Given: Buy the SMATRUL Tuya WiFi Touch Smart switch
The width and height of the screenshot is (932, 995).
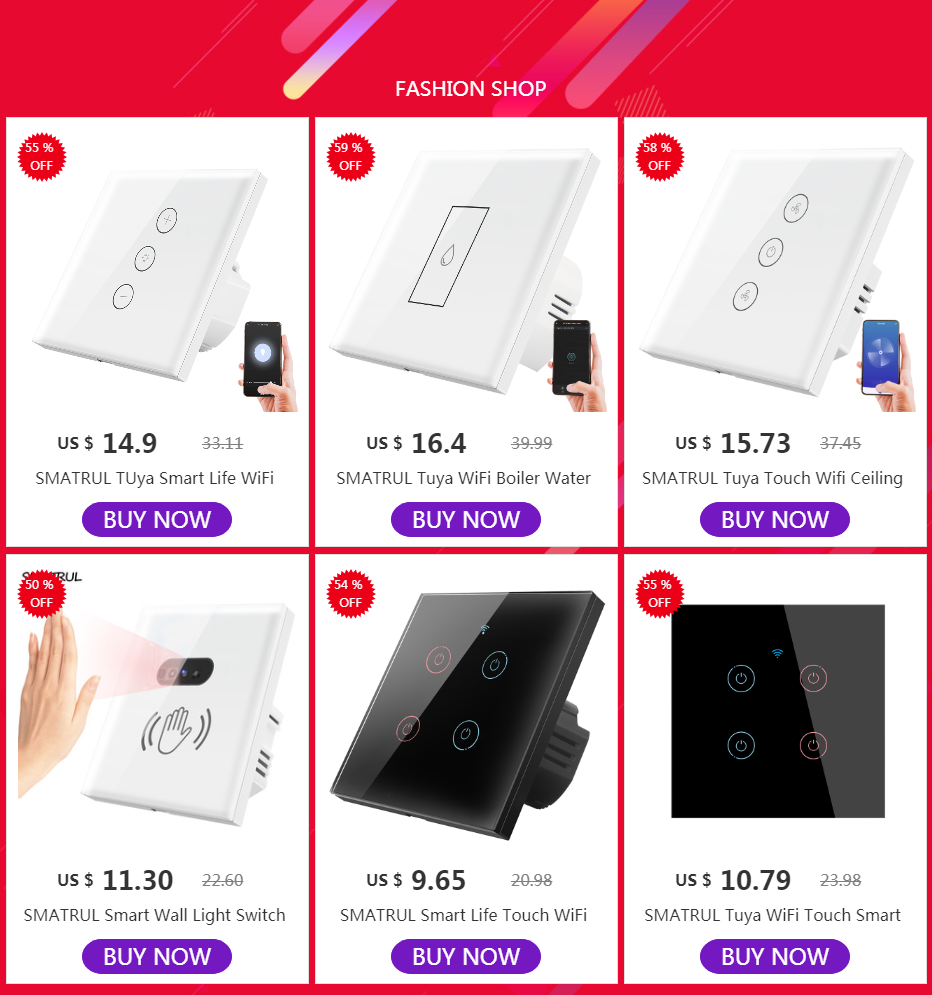Looking at the screenshot, I should pos(775,956).
